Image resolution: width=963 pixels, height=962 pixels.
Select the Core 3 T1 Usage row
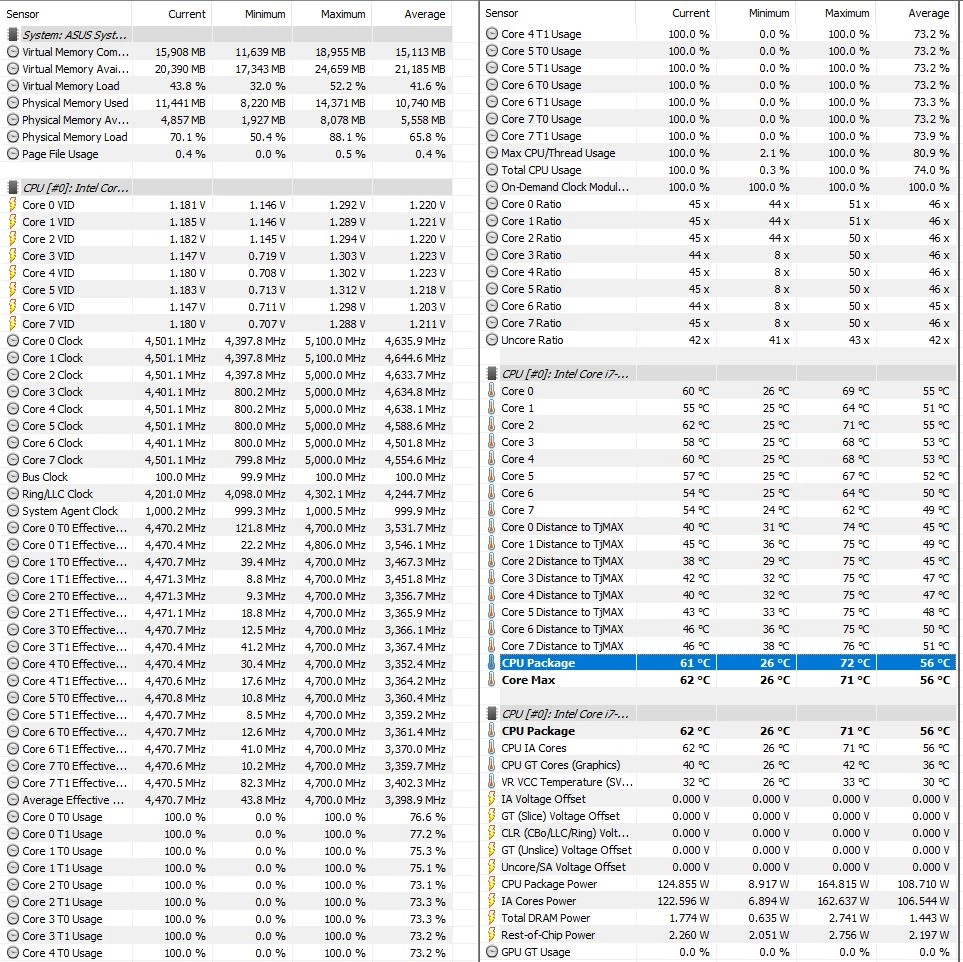coord(227,936)
